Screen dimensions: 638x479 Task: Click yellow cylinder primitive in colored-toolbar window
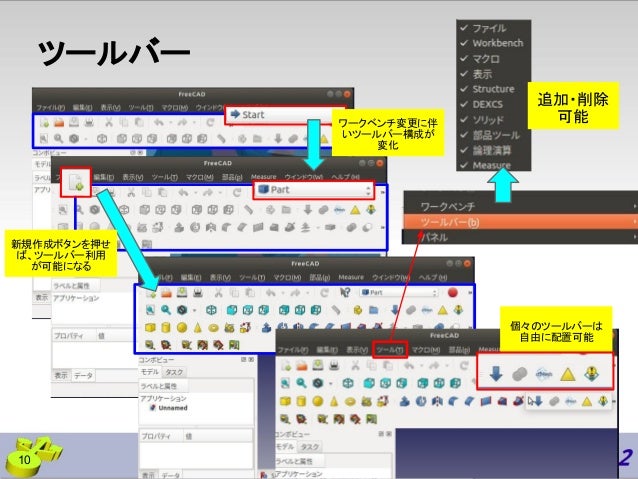click(x=166, y=327)
